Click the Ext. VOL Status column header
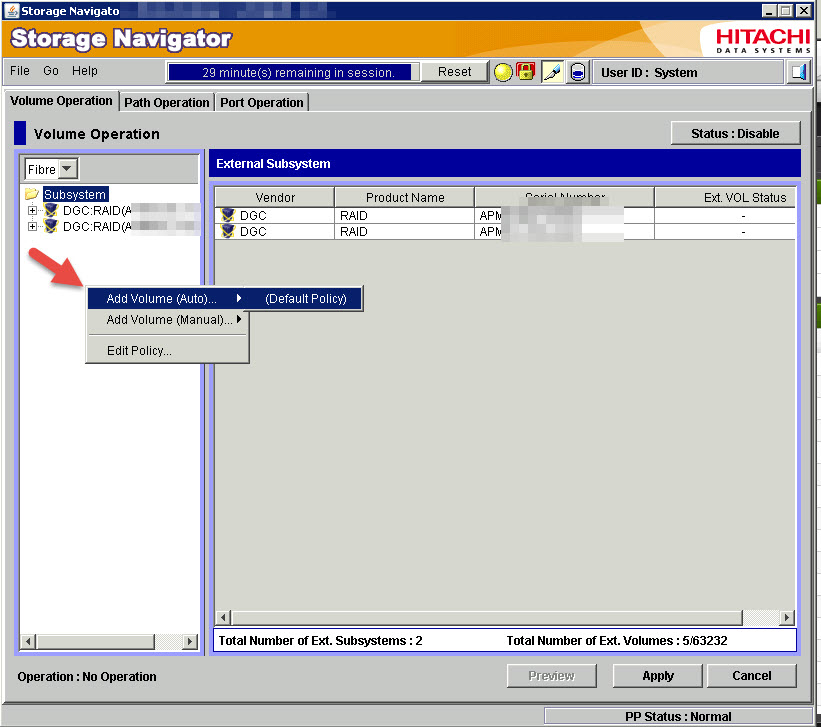Viewport: 821px width, 727px height. (726, 197)
